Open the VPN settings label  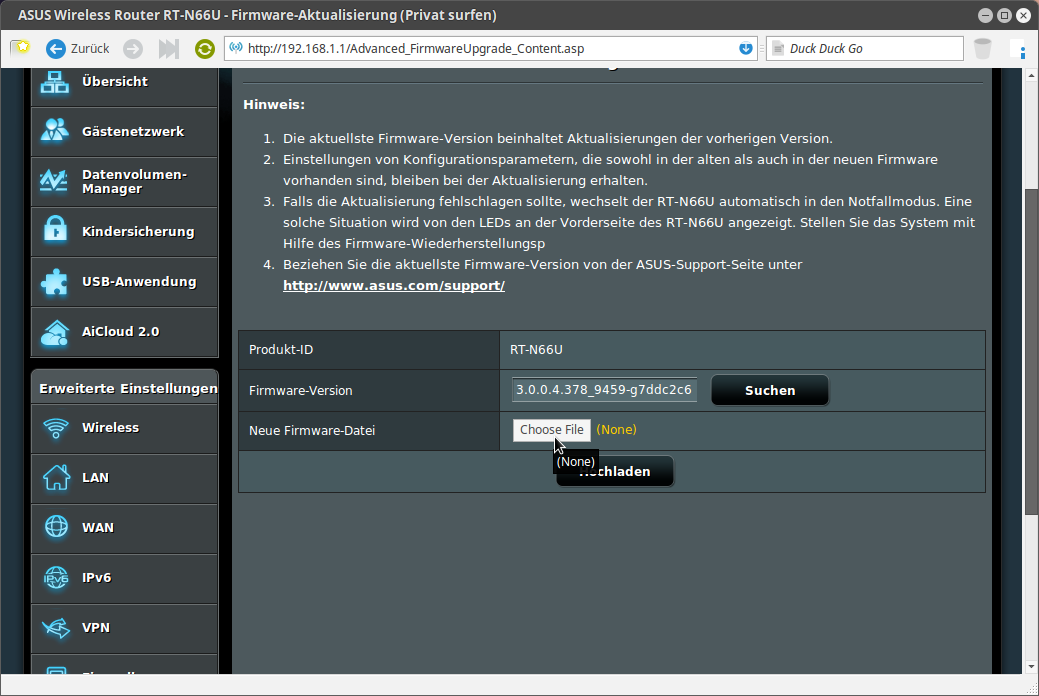click(x=96, y=627)
